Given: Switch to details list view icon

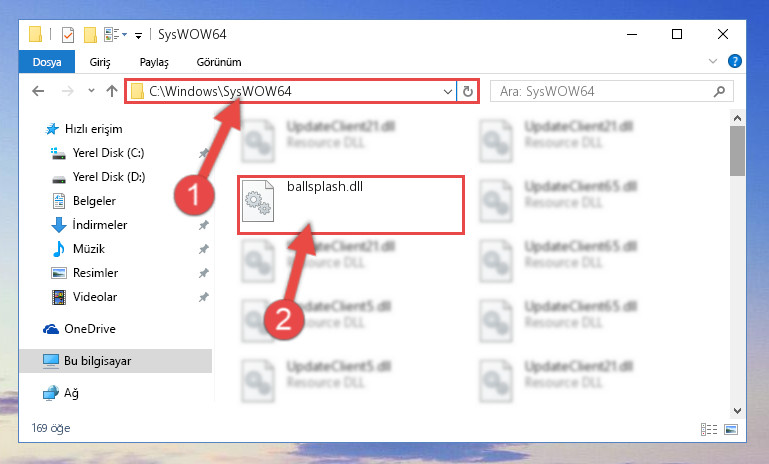Looking at the screenshot, I should coord(709,429).
